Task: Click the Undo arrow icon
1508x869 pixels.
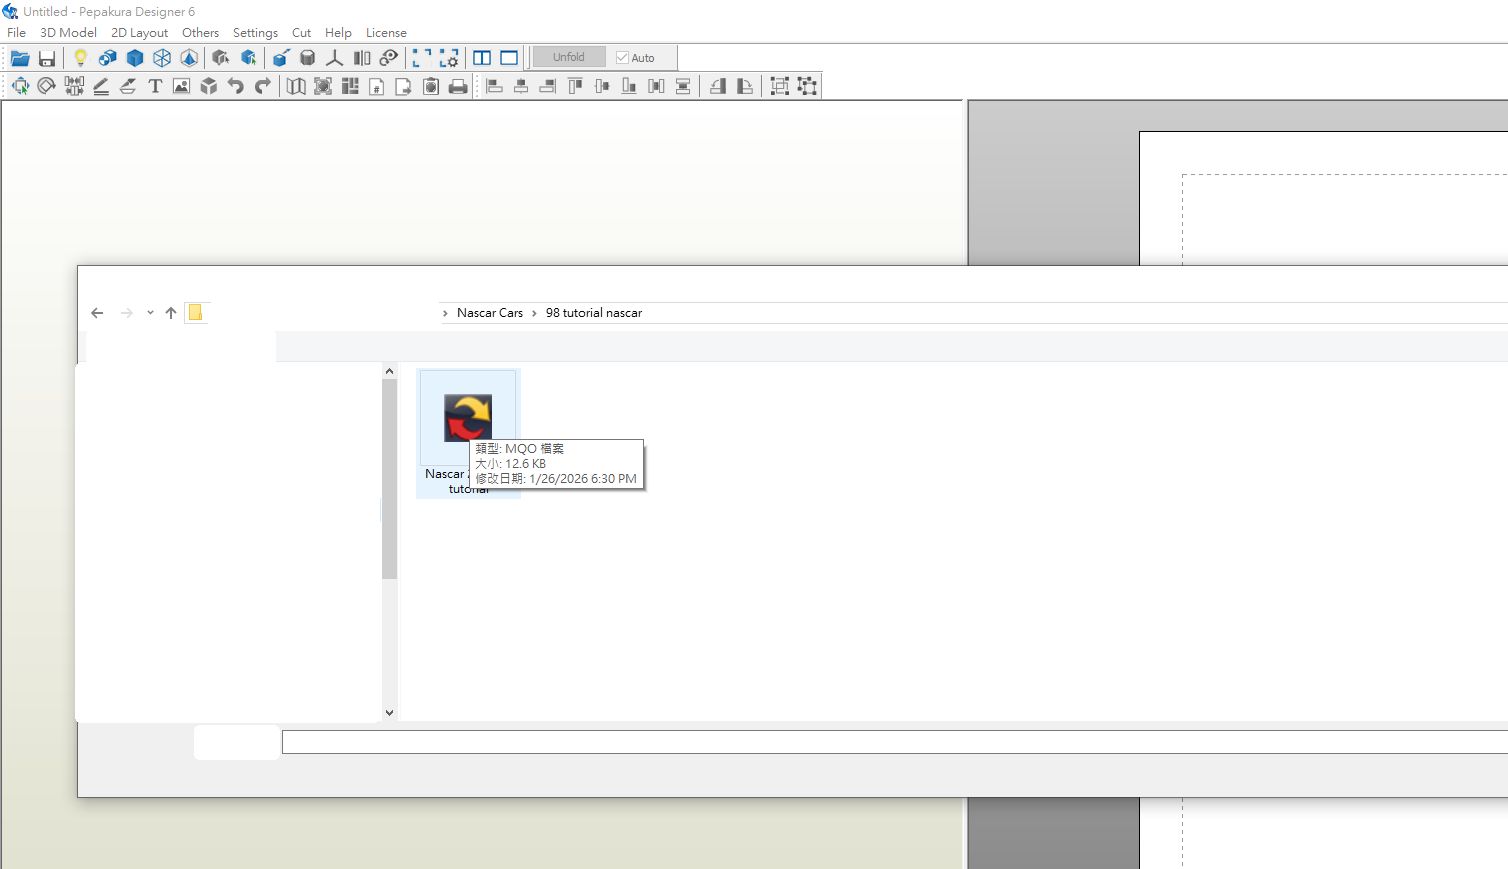Action: 235,86
